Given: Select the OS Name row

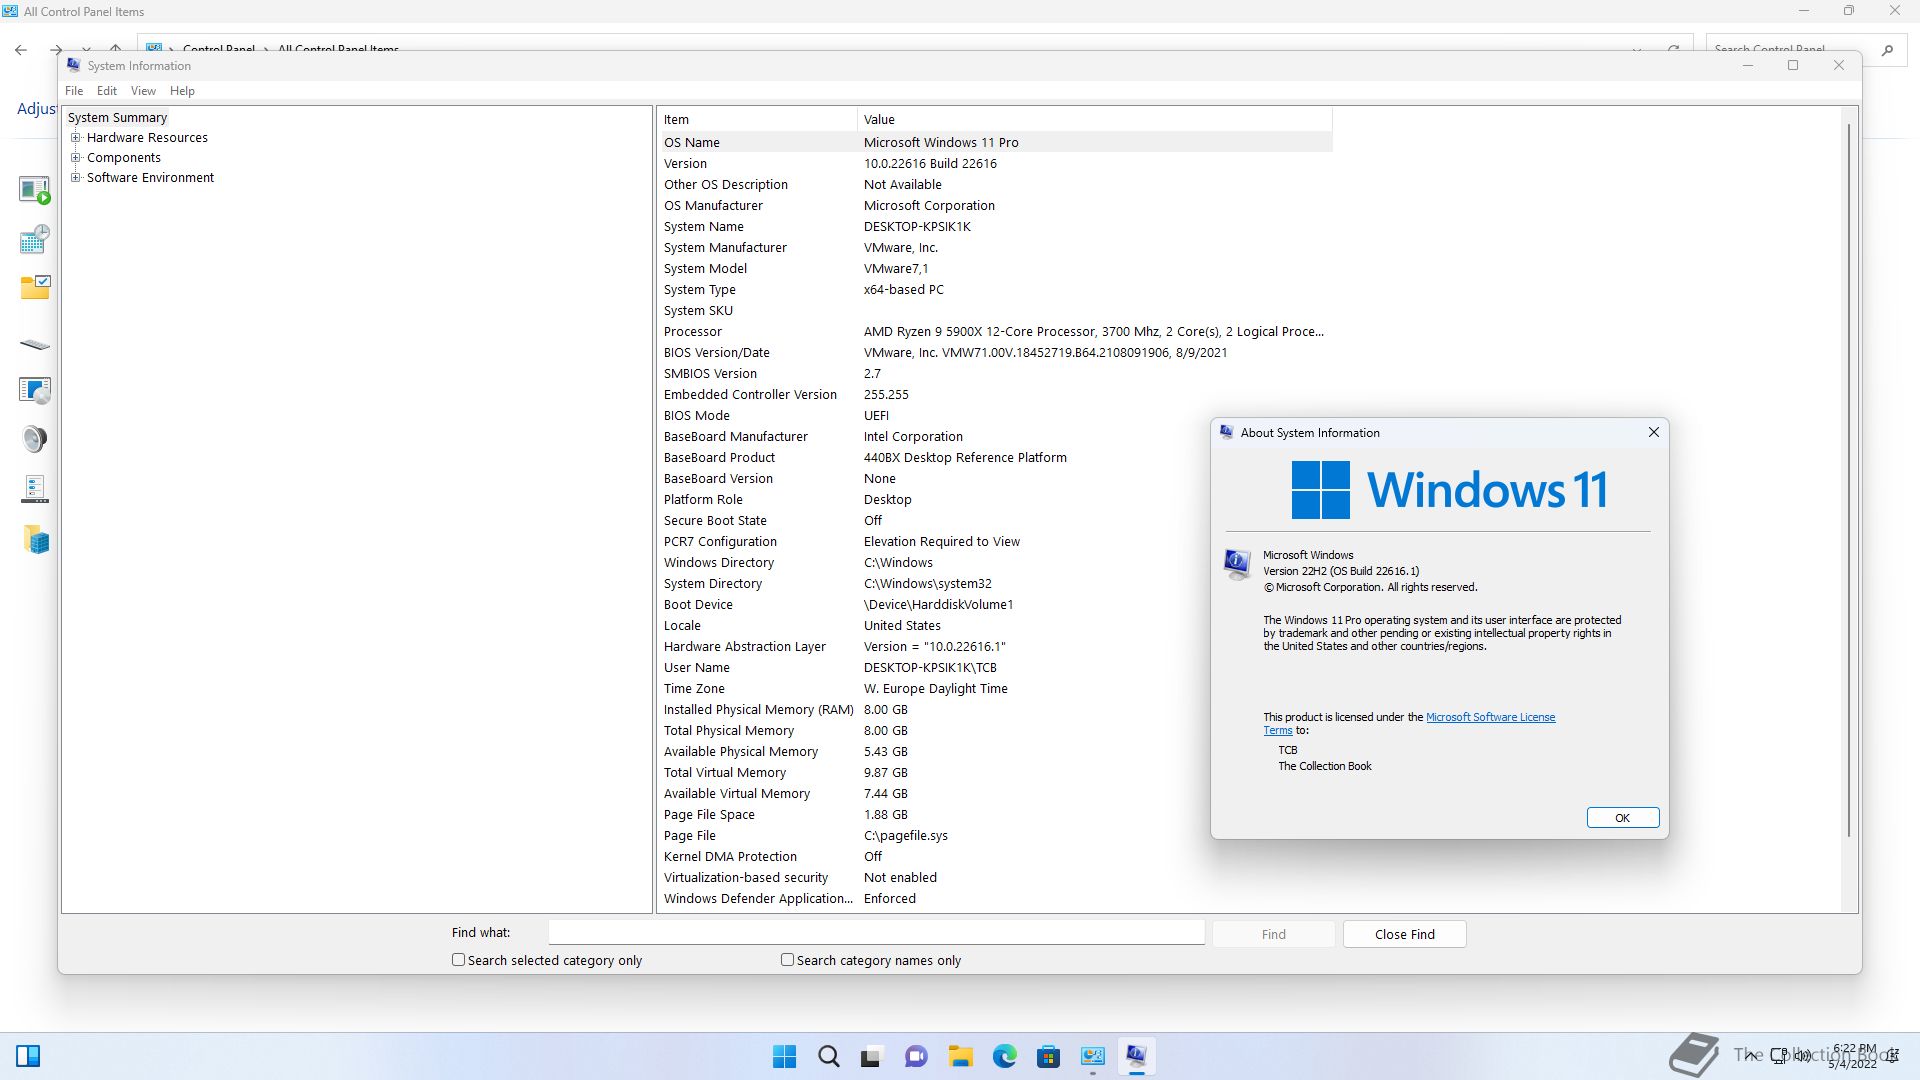Looking at the screenshot, I should click(996, 142).
